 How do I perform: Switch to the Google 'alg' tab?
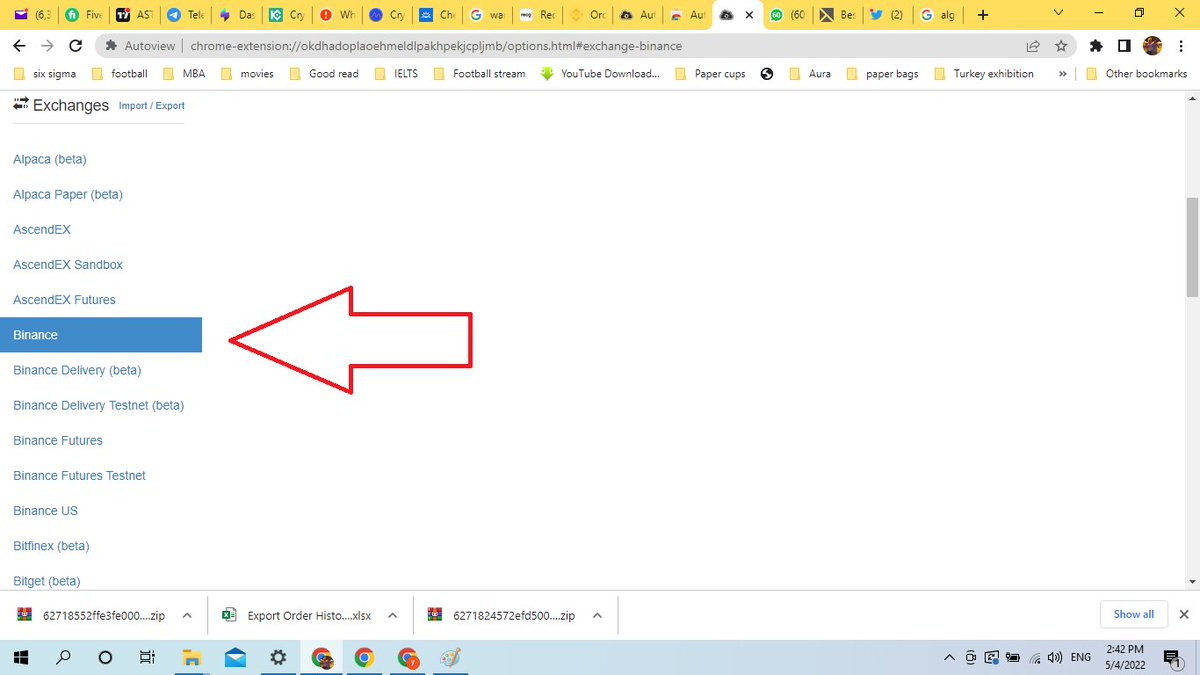[x=938, y=15]
